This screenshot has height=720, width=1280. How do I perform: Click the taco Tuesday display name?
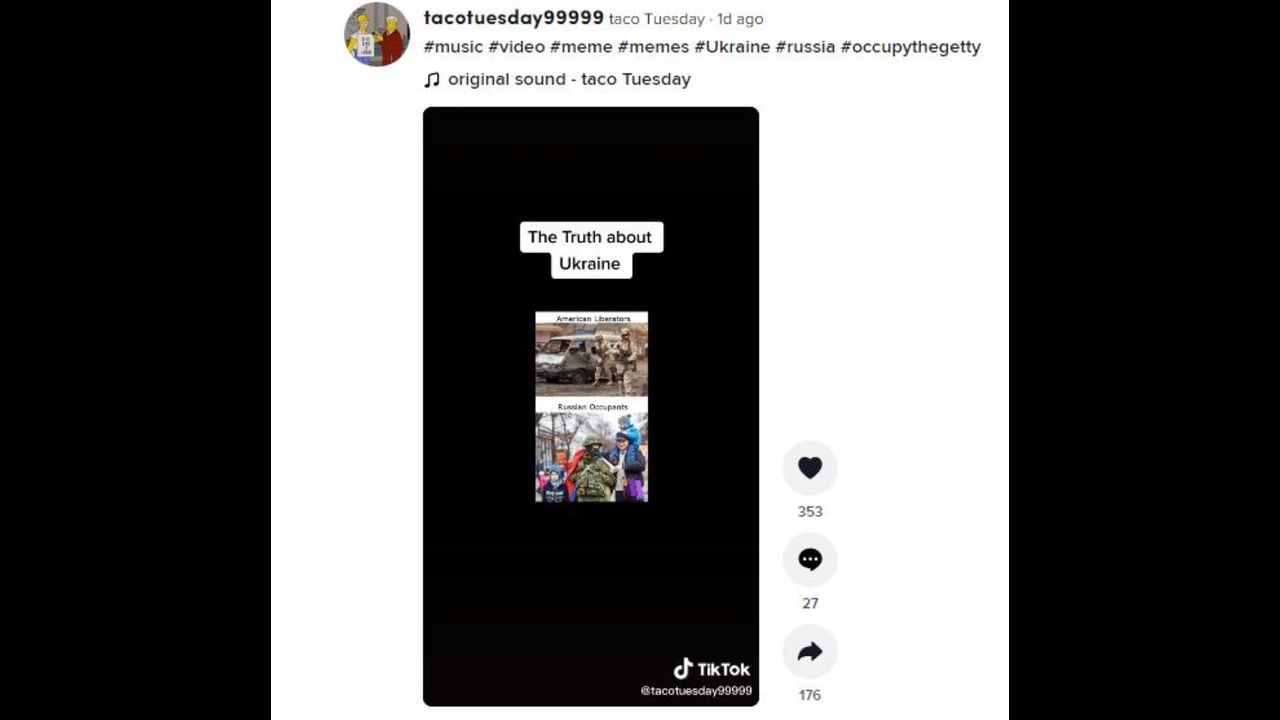[x=656, y=19]
